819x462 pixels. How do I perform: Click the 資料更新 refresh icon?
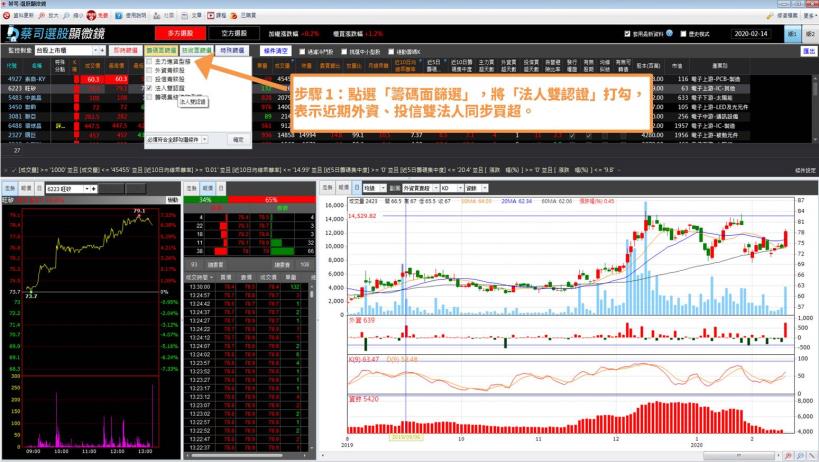[7, 16]
